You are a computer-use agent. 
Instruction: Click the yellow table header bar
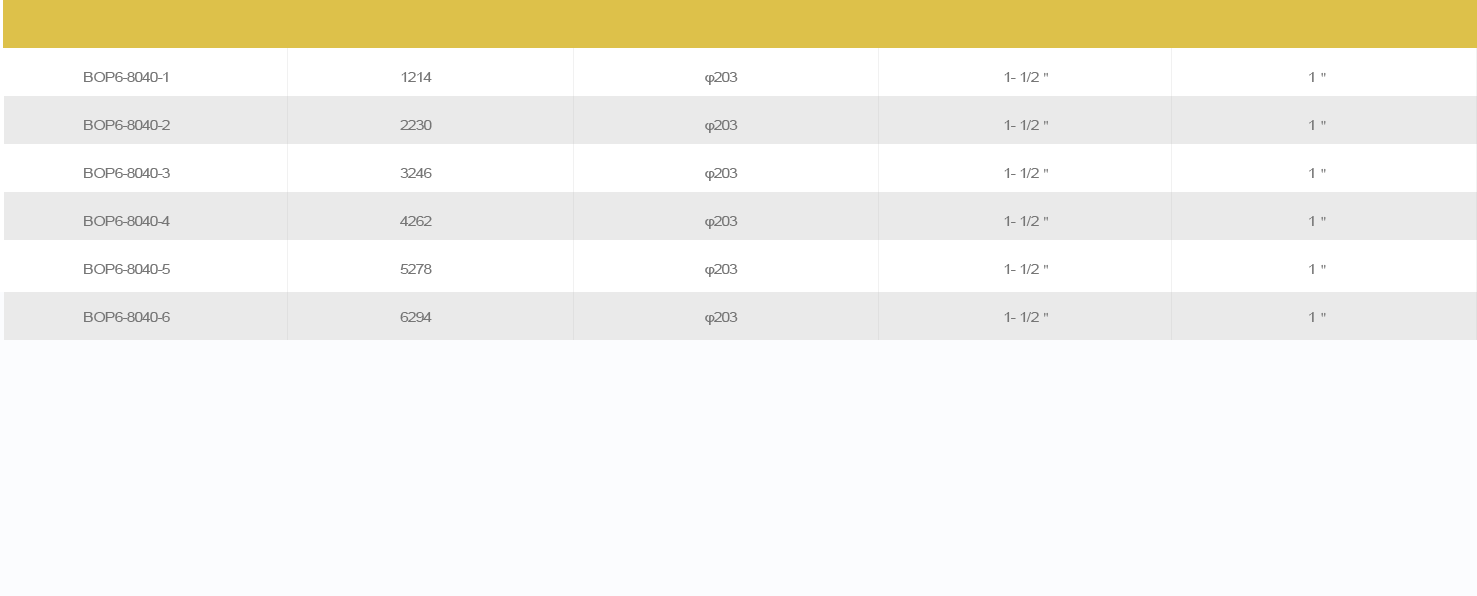point(740,24)
